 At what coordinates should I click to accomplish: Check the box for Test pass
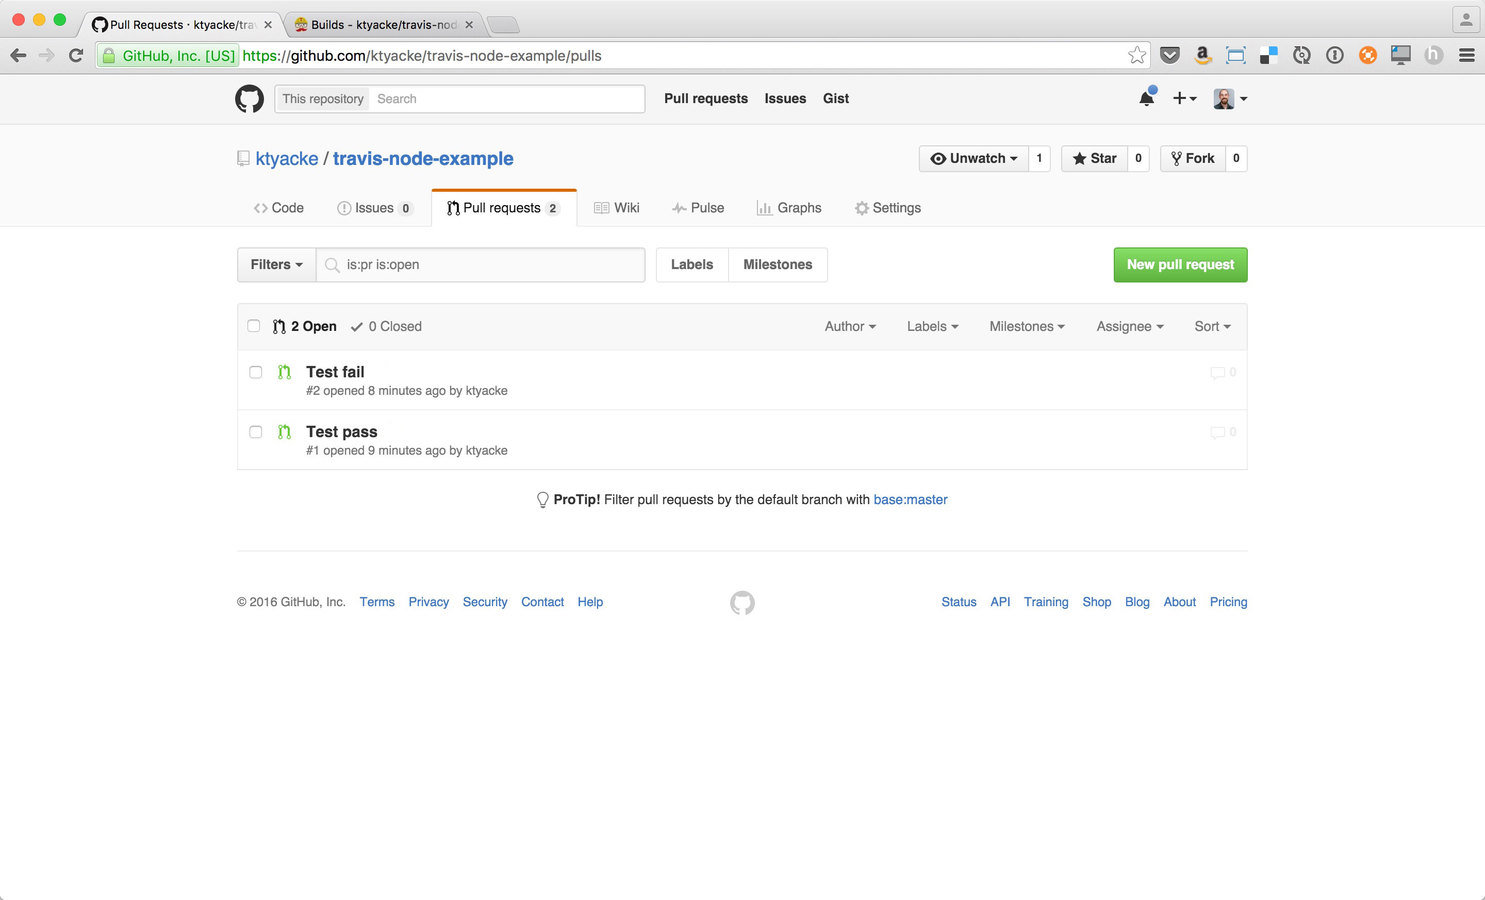(x=256, y=432)
